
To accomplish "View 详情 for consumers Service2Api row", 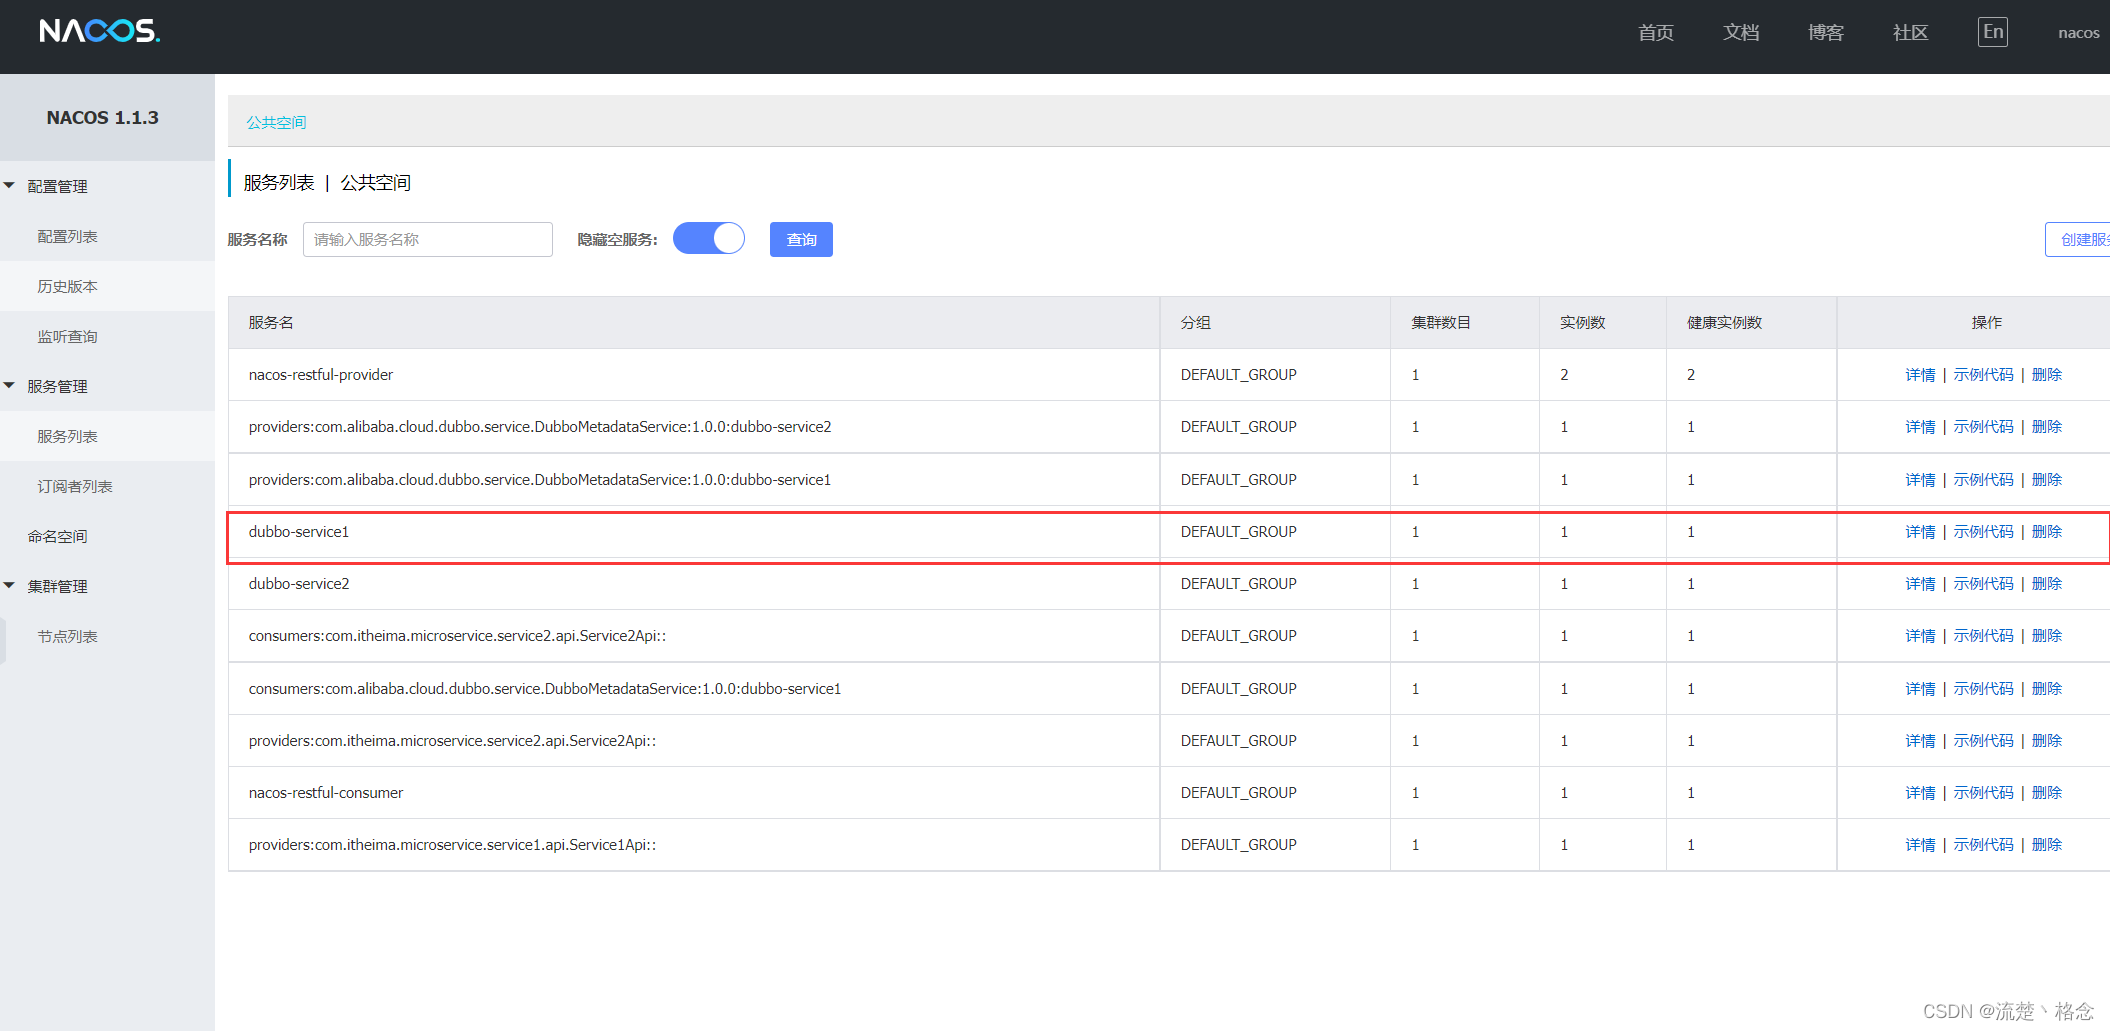I will (1920, 636).
